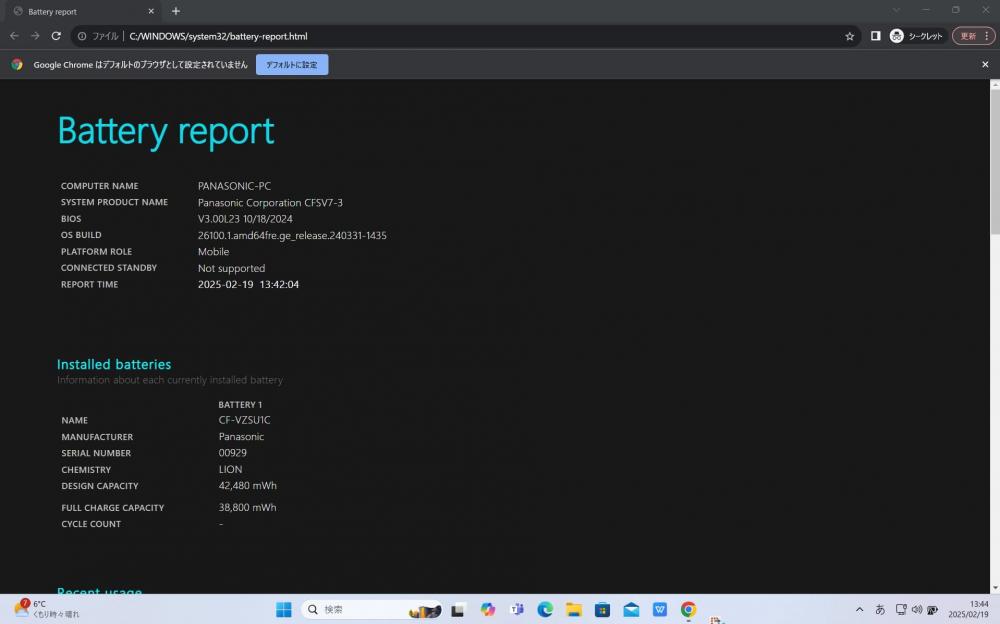Select the report time 2025-02-19 13:42:04
This screenshot has width=1000, height=624.
[x=248, y=284]
